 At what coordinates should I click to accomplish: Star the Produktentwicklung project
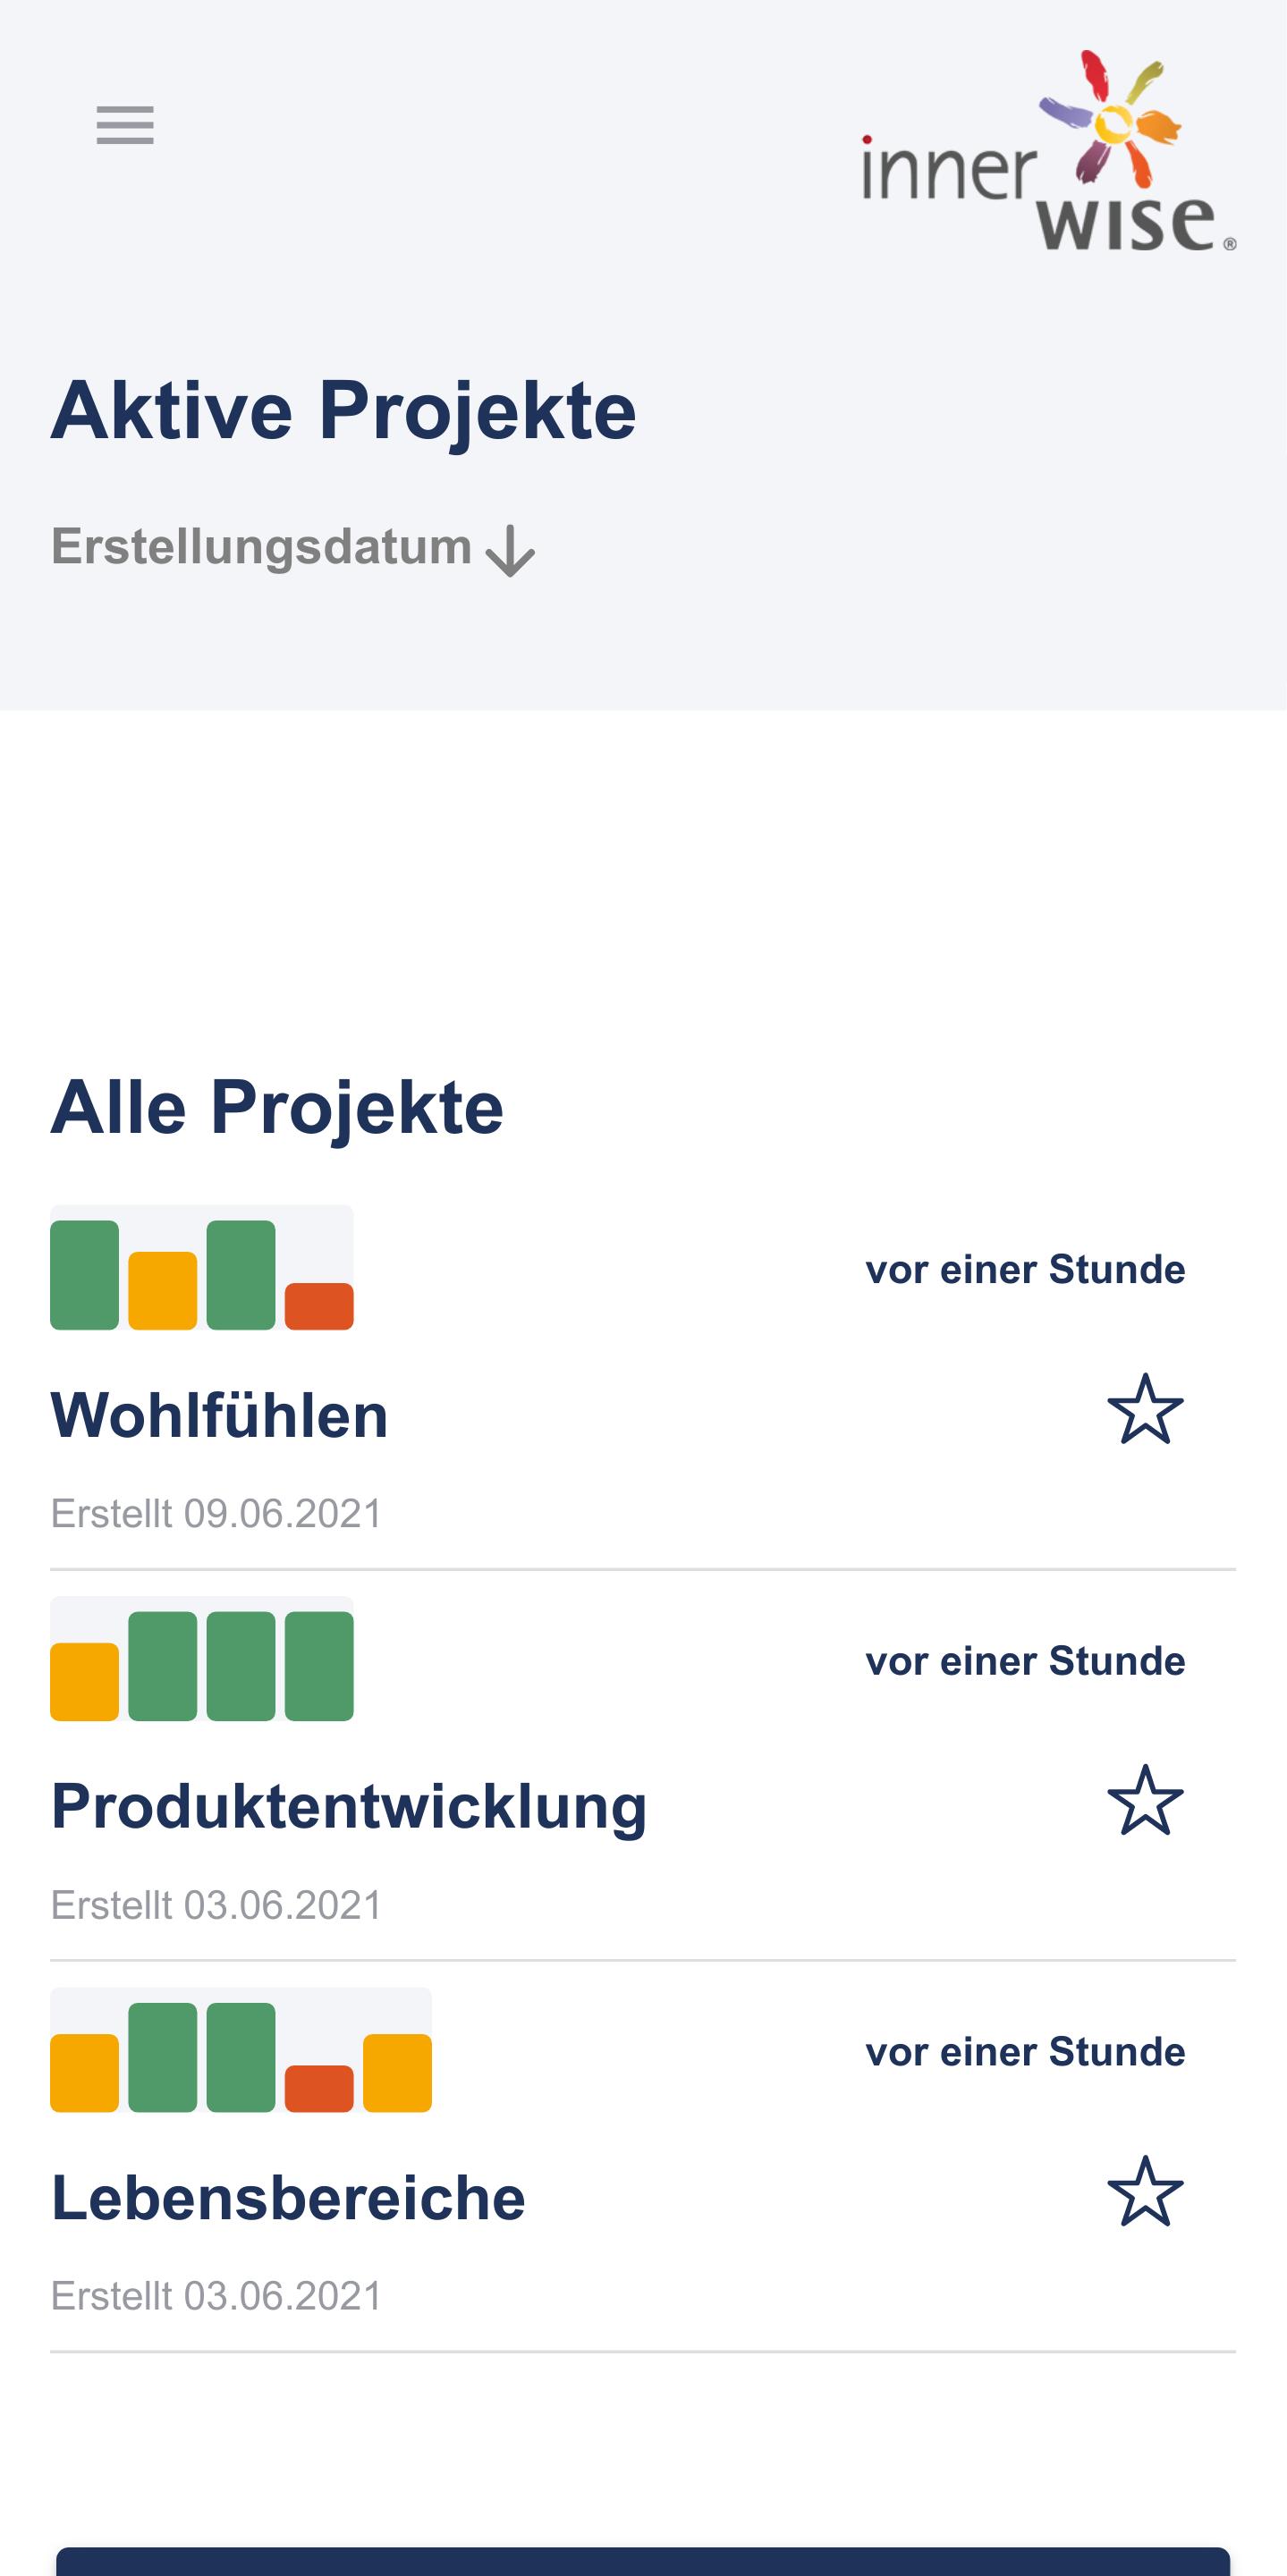tap(1145, 1799)
